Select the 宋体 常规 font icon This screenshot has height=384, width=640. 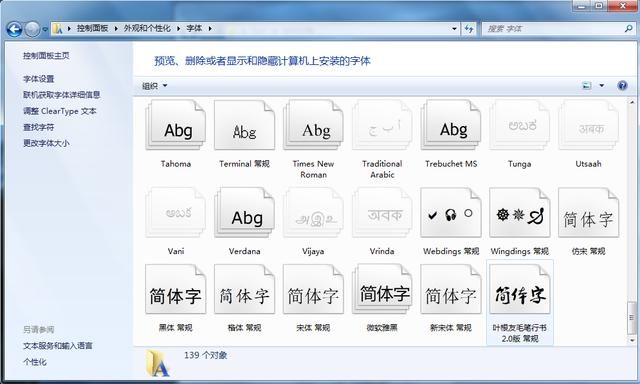pyautogui.click(x=313, y=289)
